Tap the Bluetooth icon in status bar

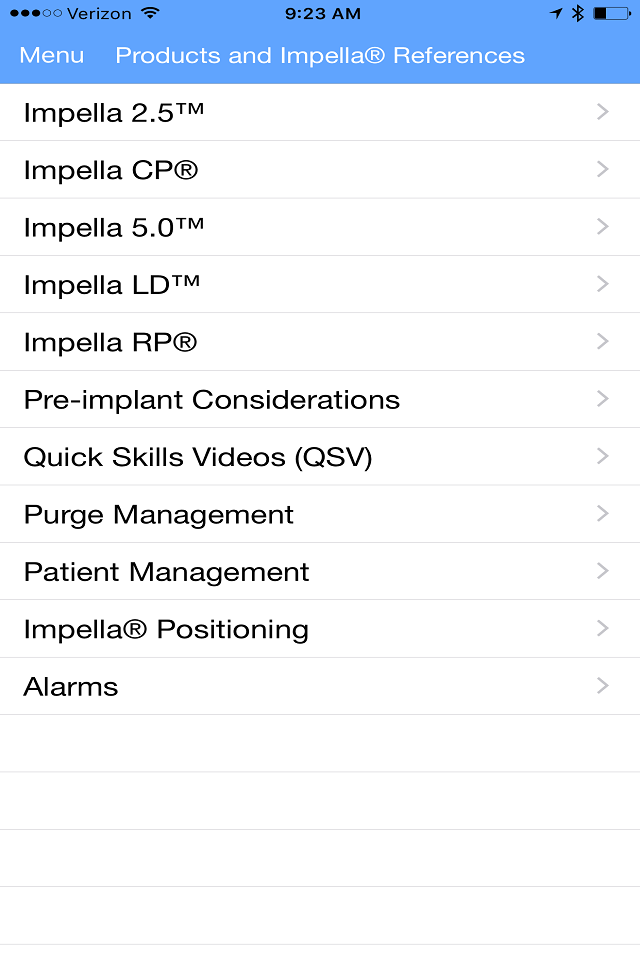click(x=578, y=13)
